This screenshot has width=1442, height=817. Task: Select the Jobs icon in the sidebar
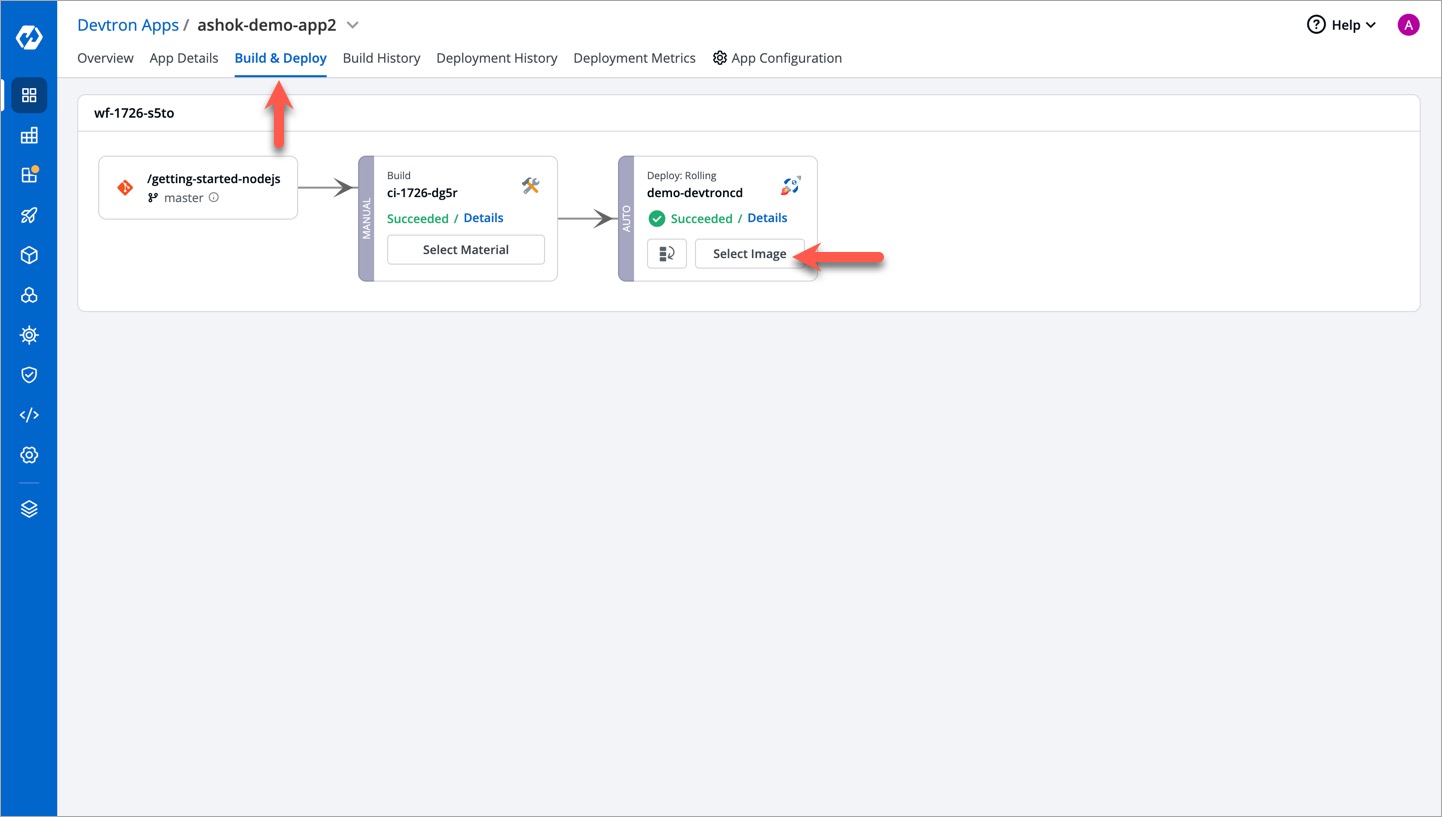tap(28, 135)
